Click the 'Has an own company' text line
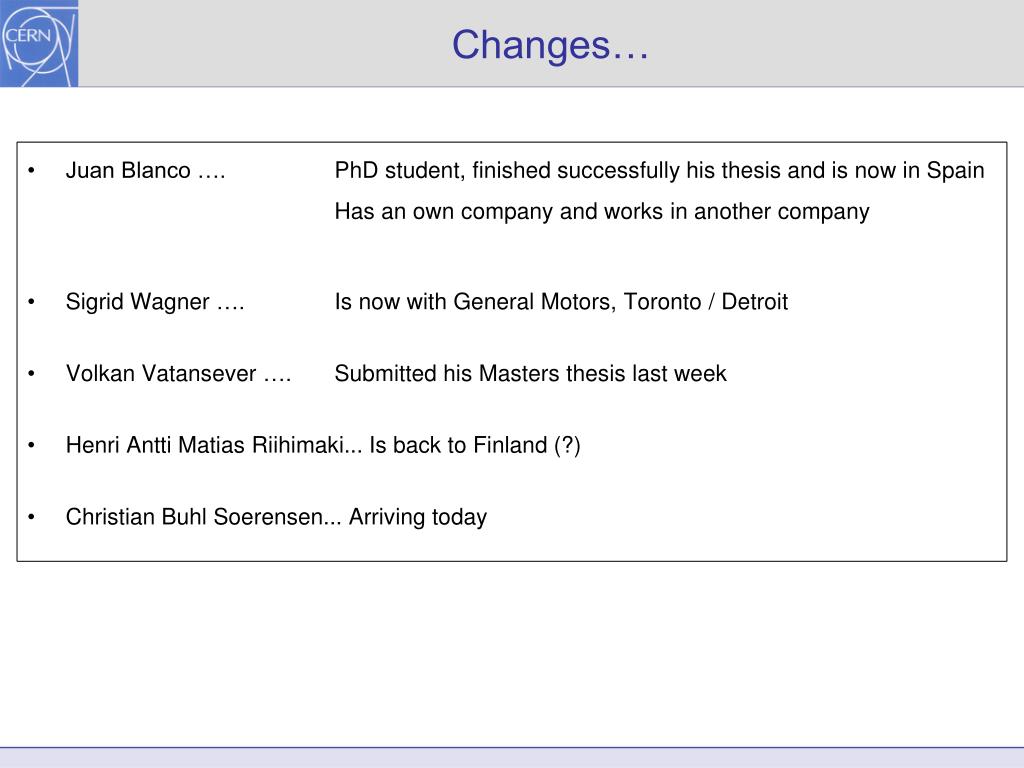1024x768 pixels. pyautogui.click(x=601, y=212)
